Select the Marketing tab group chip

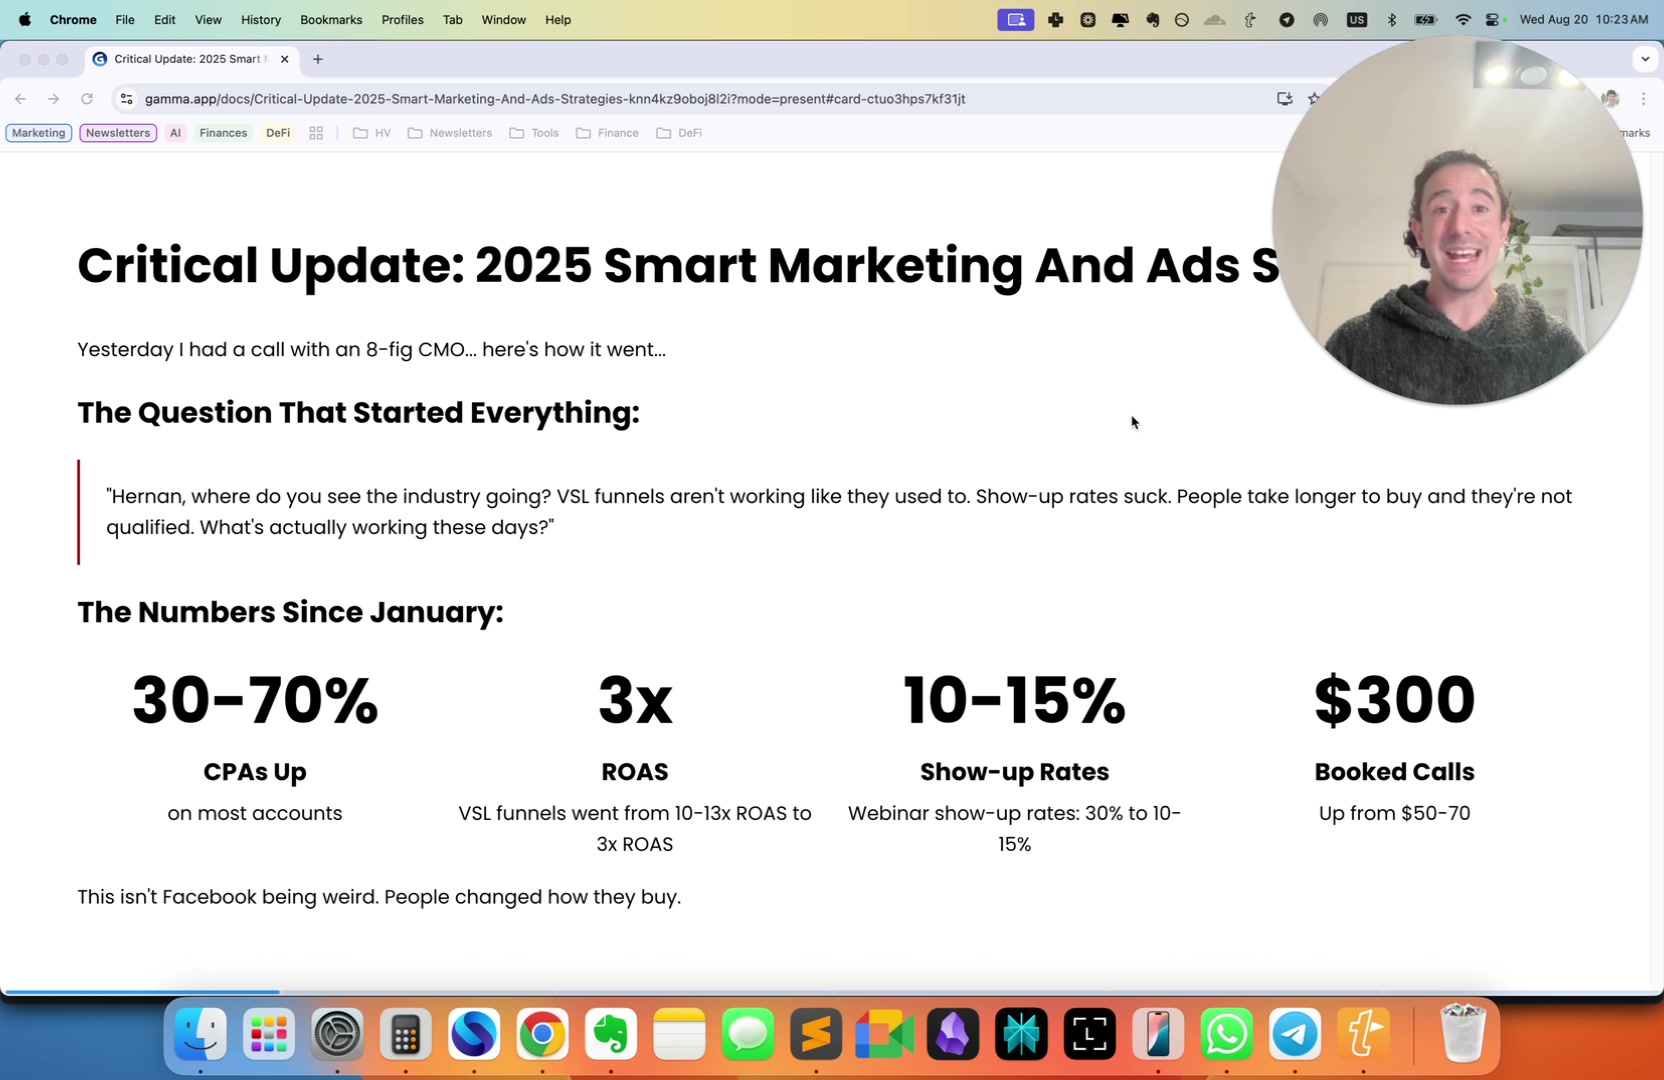[39, 133]
